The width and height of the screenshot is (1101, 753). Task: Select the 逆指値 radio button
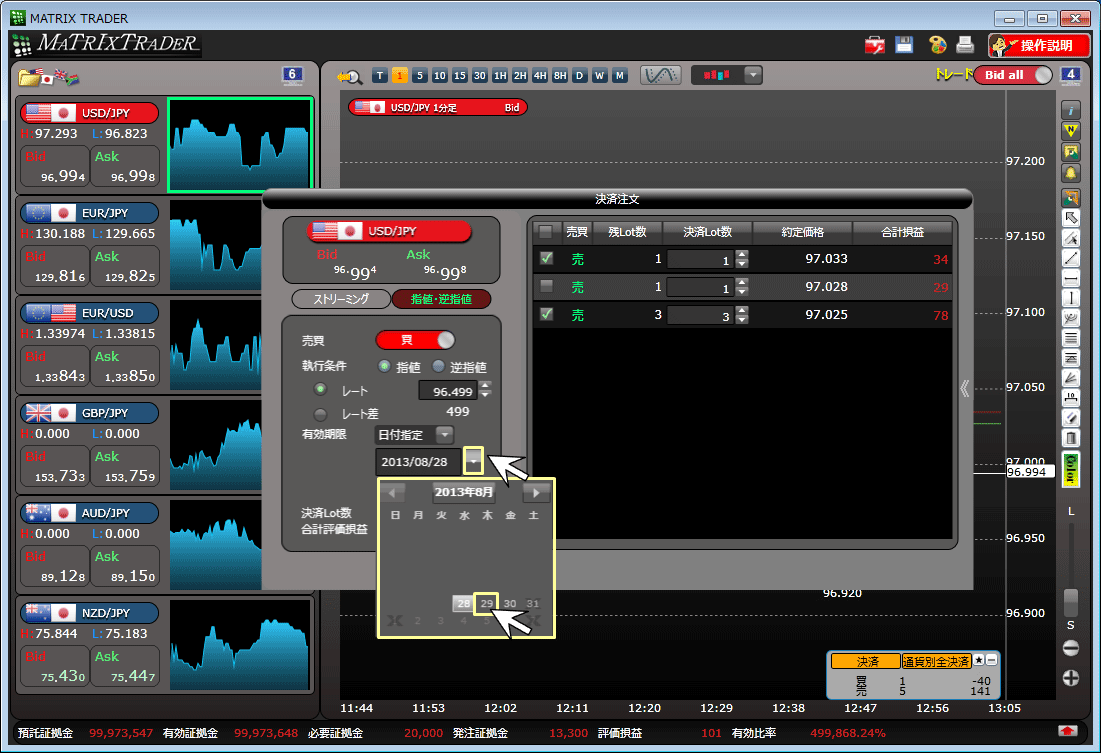click(x=438, y=366)
